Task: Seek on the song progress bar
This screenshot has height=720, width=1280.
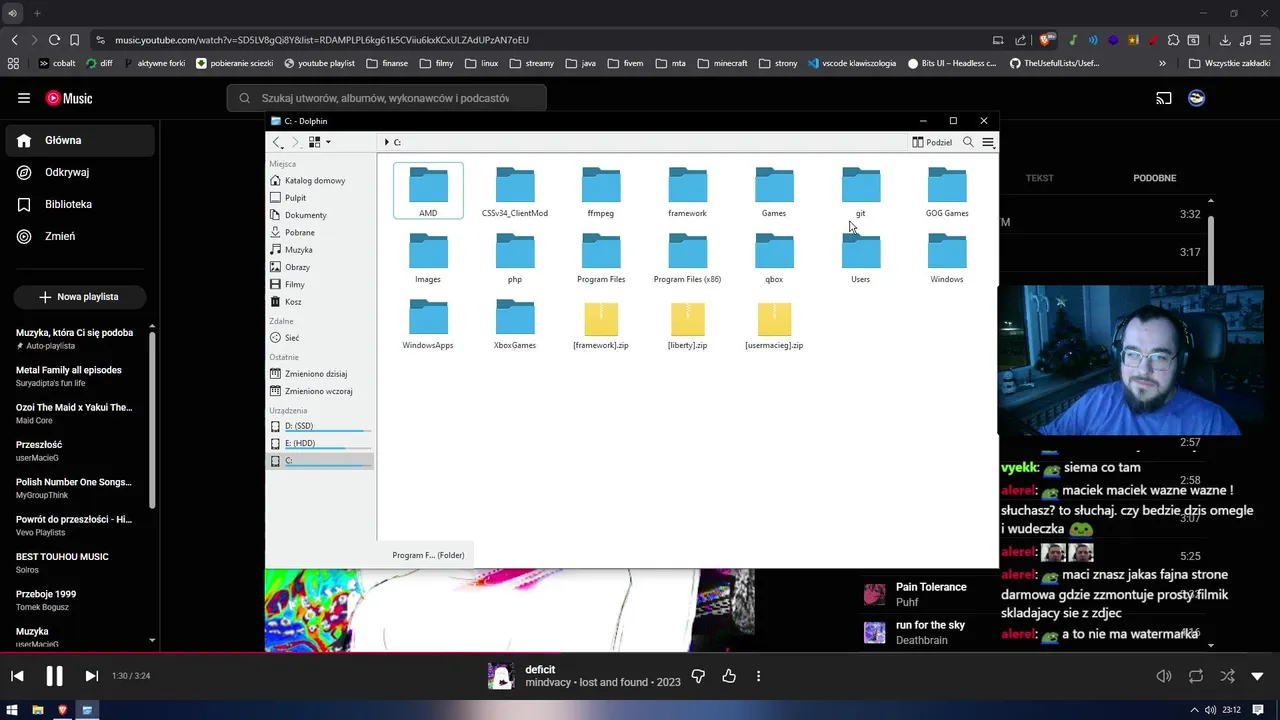Action: tap(640, 653)
